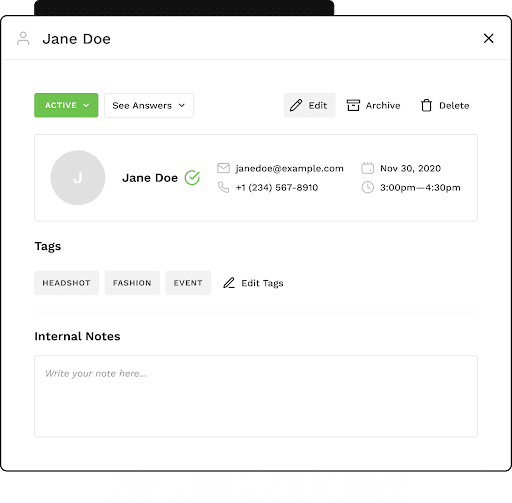Click the clock icon beside appointment time
Image resolution: width=512 pixels, height=503 pixels.
tap(368, 187)
